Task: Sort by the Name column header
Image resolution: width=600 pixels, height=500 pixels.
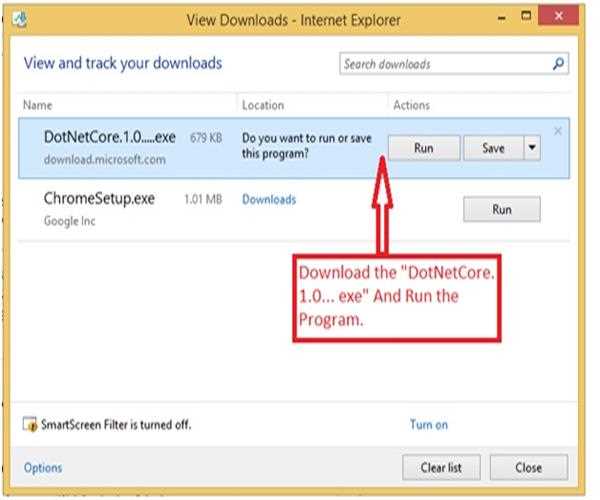Action: (x=37, y=105)
